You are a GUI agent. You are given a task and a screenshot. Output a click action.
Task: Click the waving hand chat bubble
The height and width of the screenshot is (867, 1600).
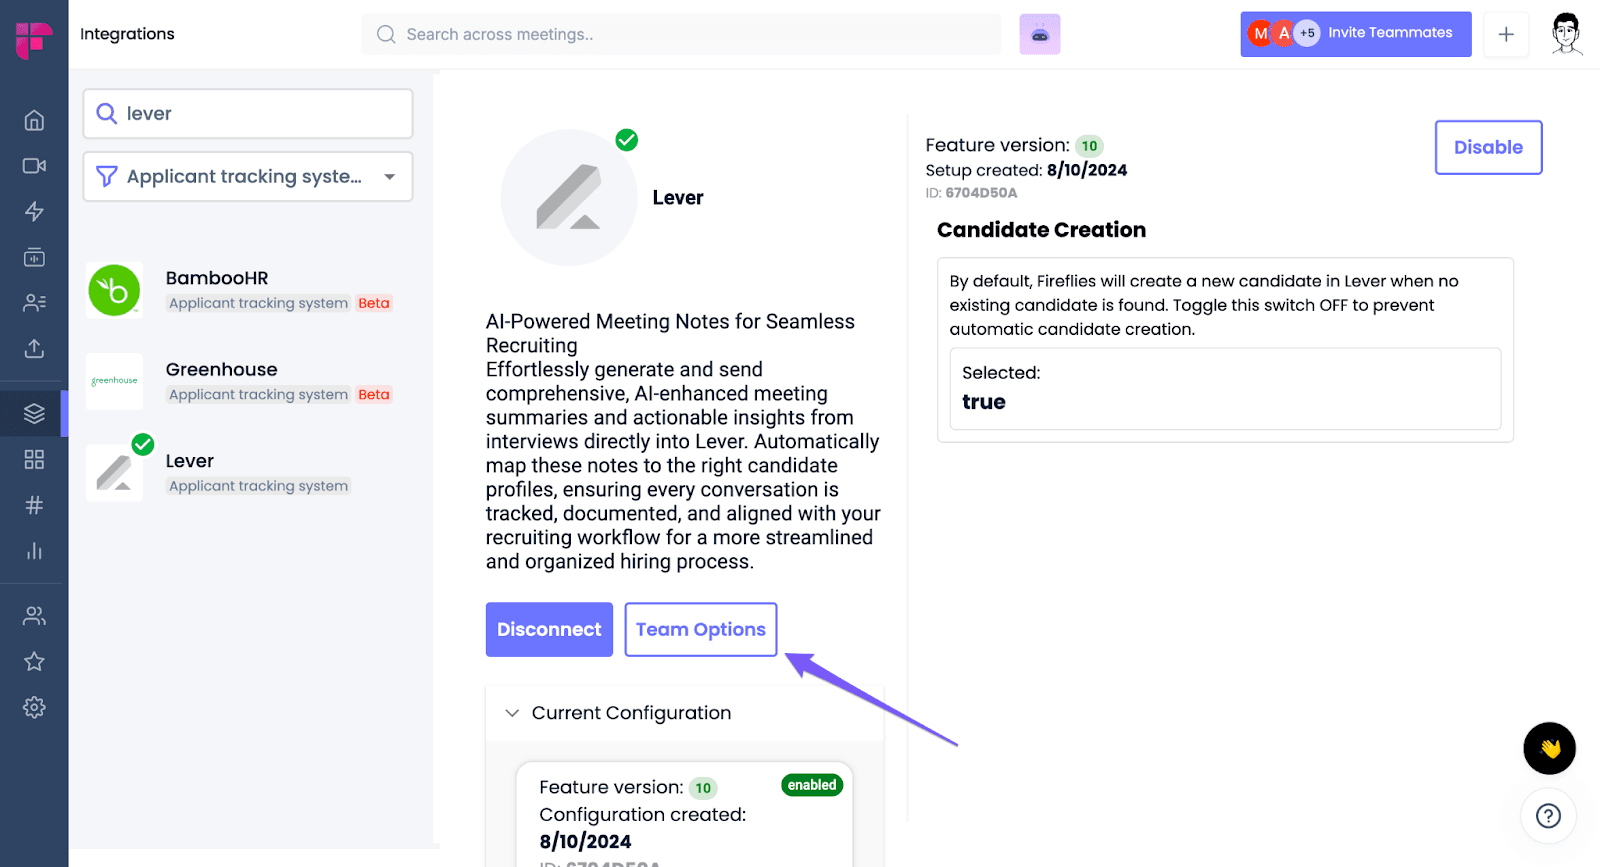(1550, 748)
